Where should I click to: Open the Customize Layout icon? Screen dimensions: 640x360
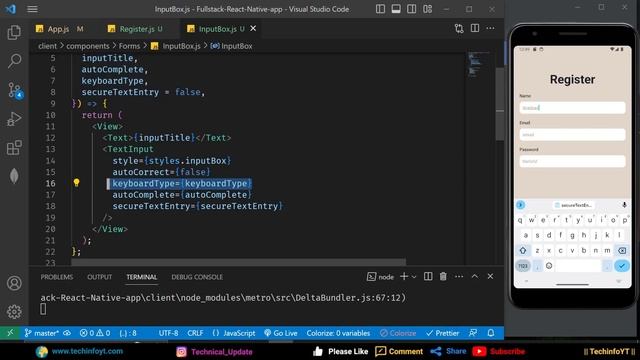(427, 9)
